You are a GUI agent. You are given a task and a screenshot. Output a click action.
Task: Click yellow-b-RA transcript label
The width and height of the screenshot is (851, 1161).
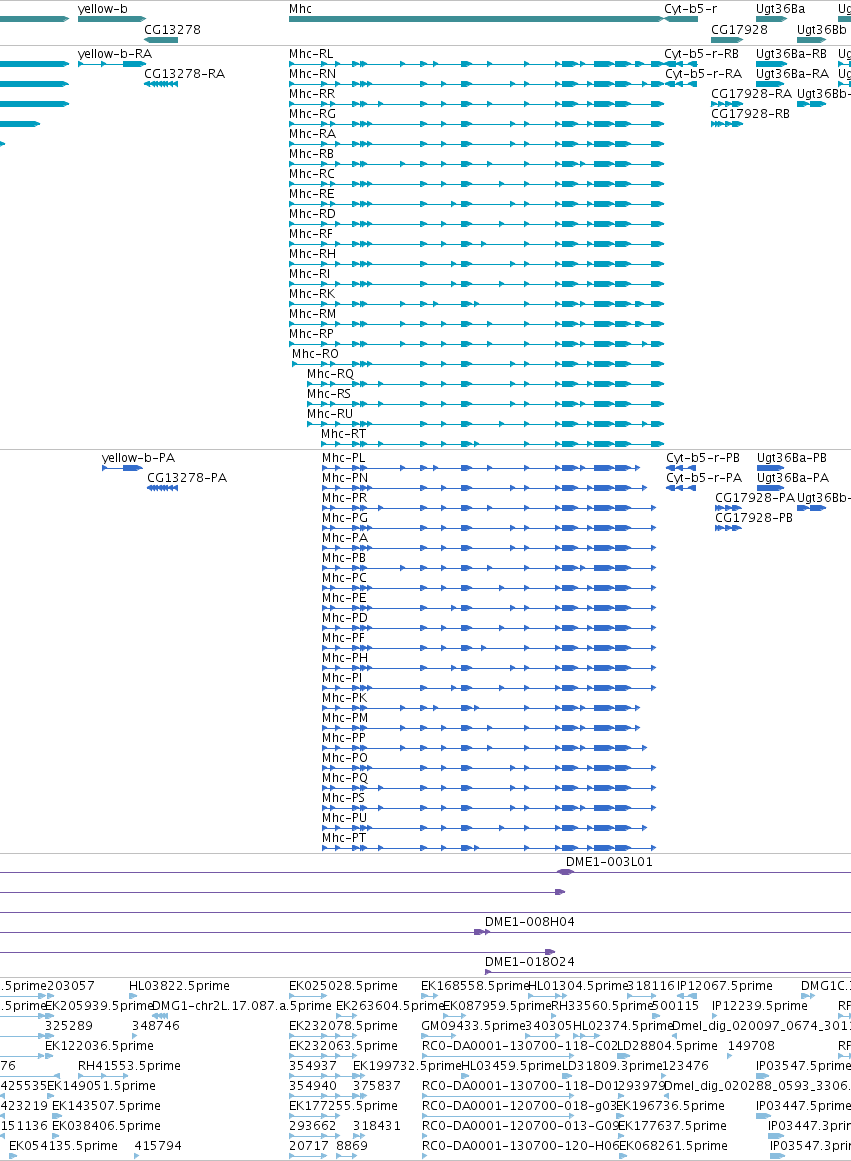(115, 54)
